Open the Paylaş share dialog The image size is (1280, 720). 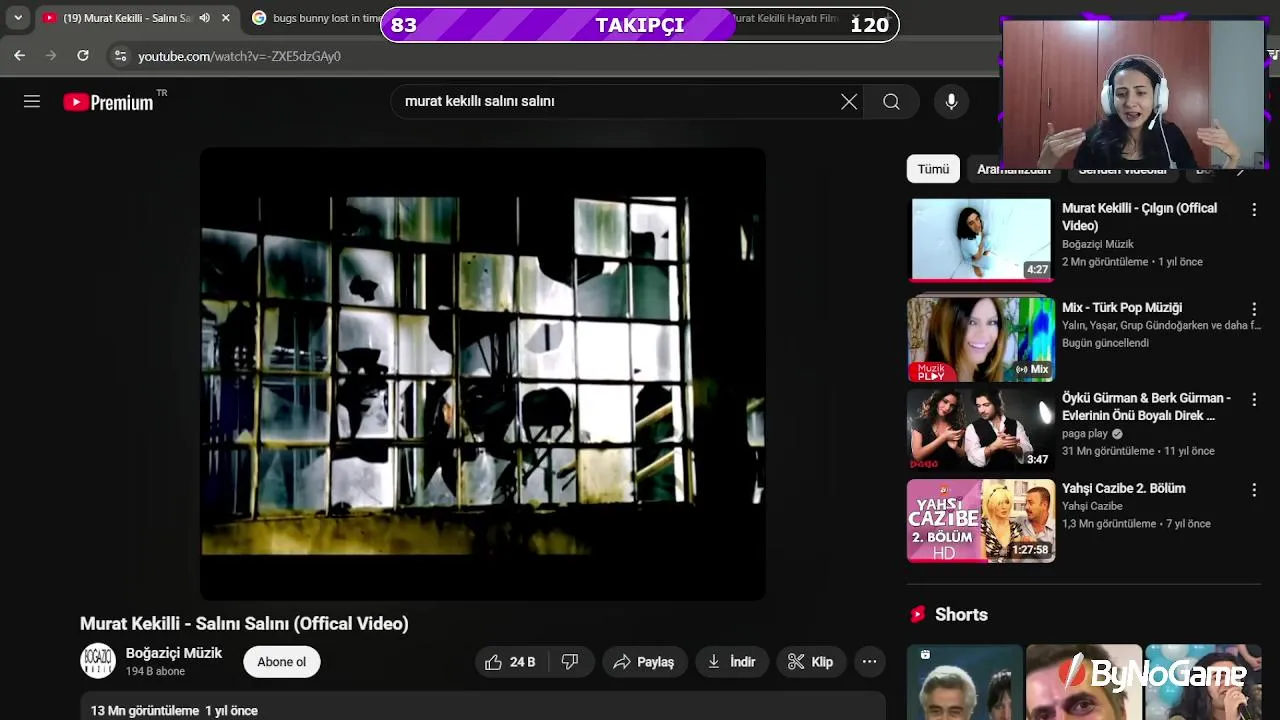[645, 662]
